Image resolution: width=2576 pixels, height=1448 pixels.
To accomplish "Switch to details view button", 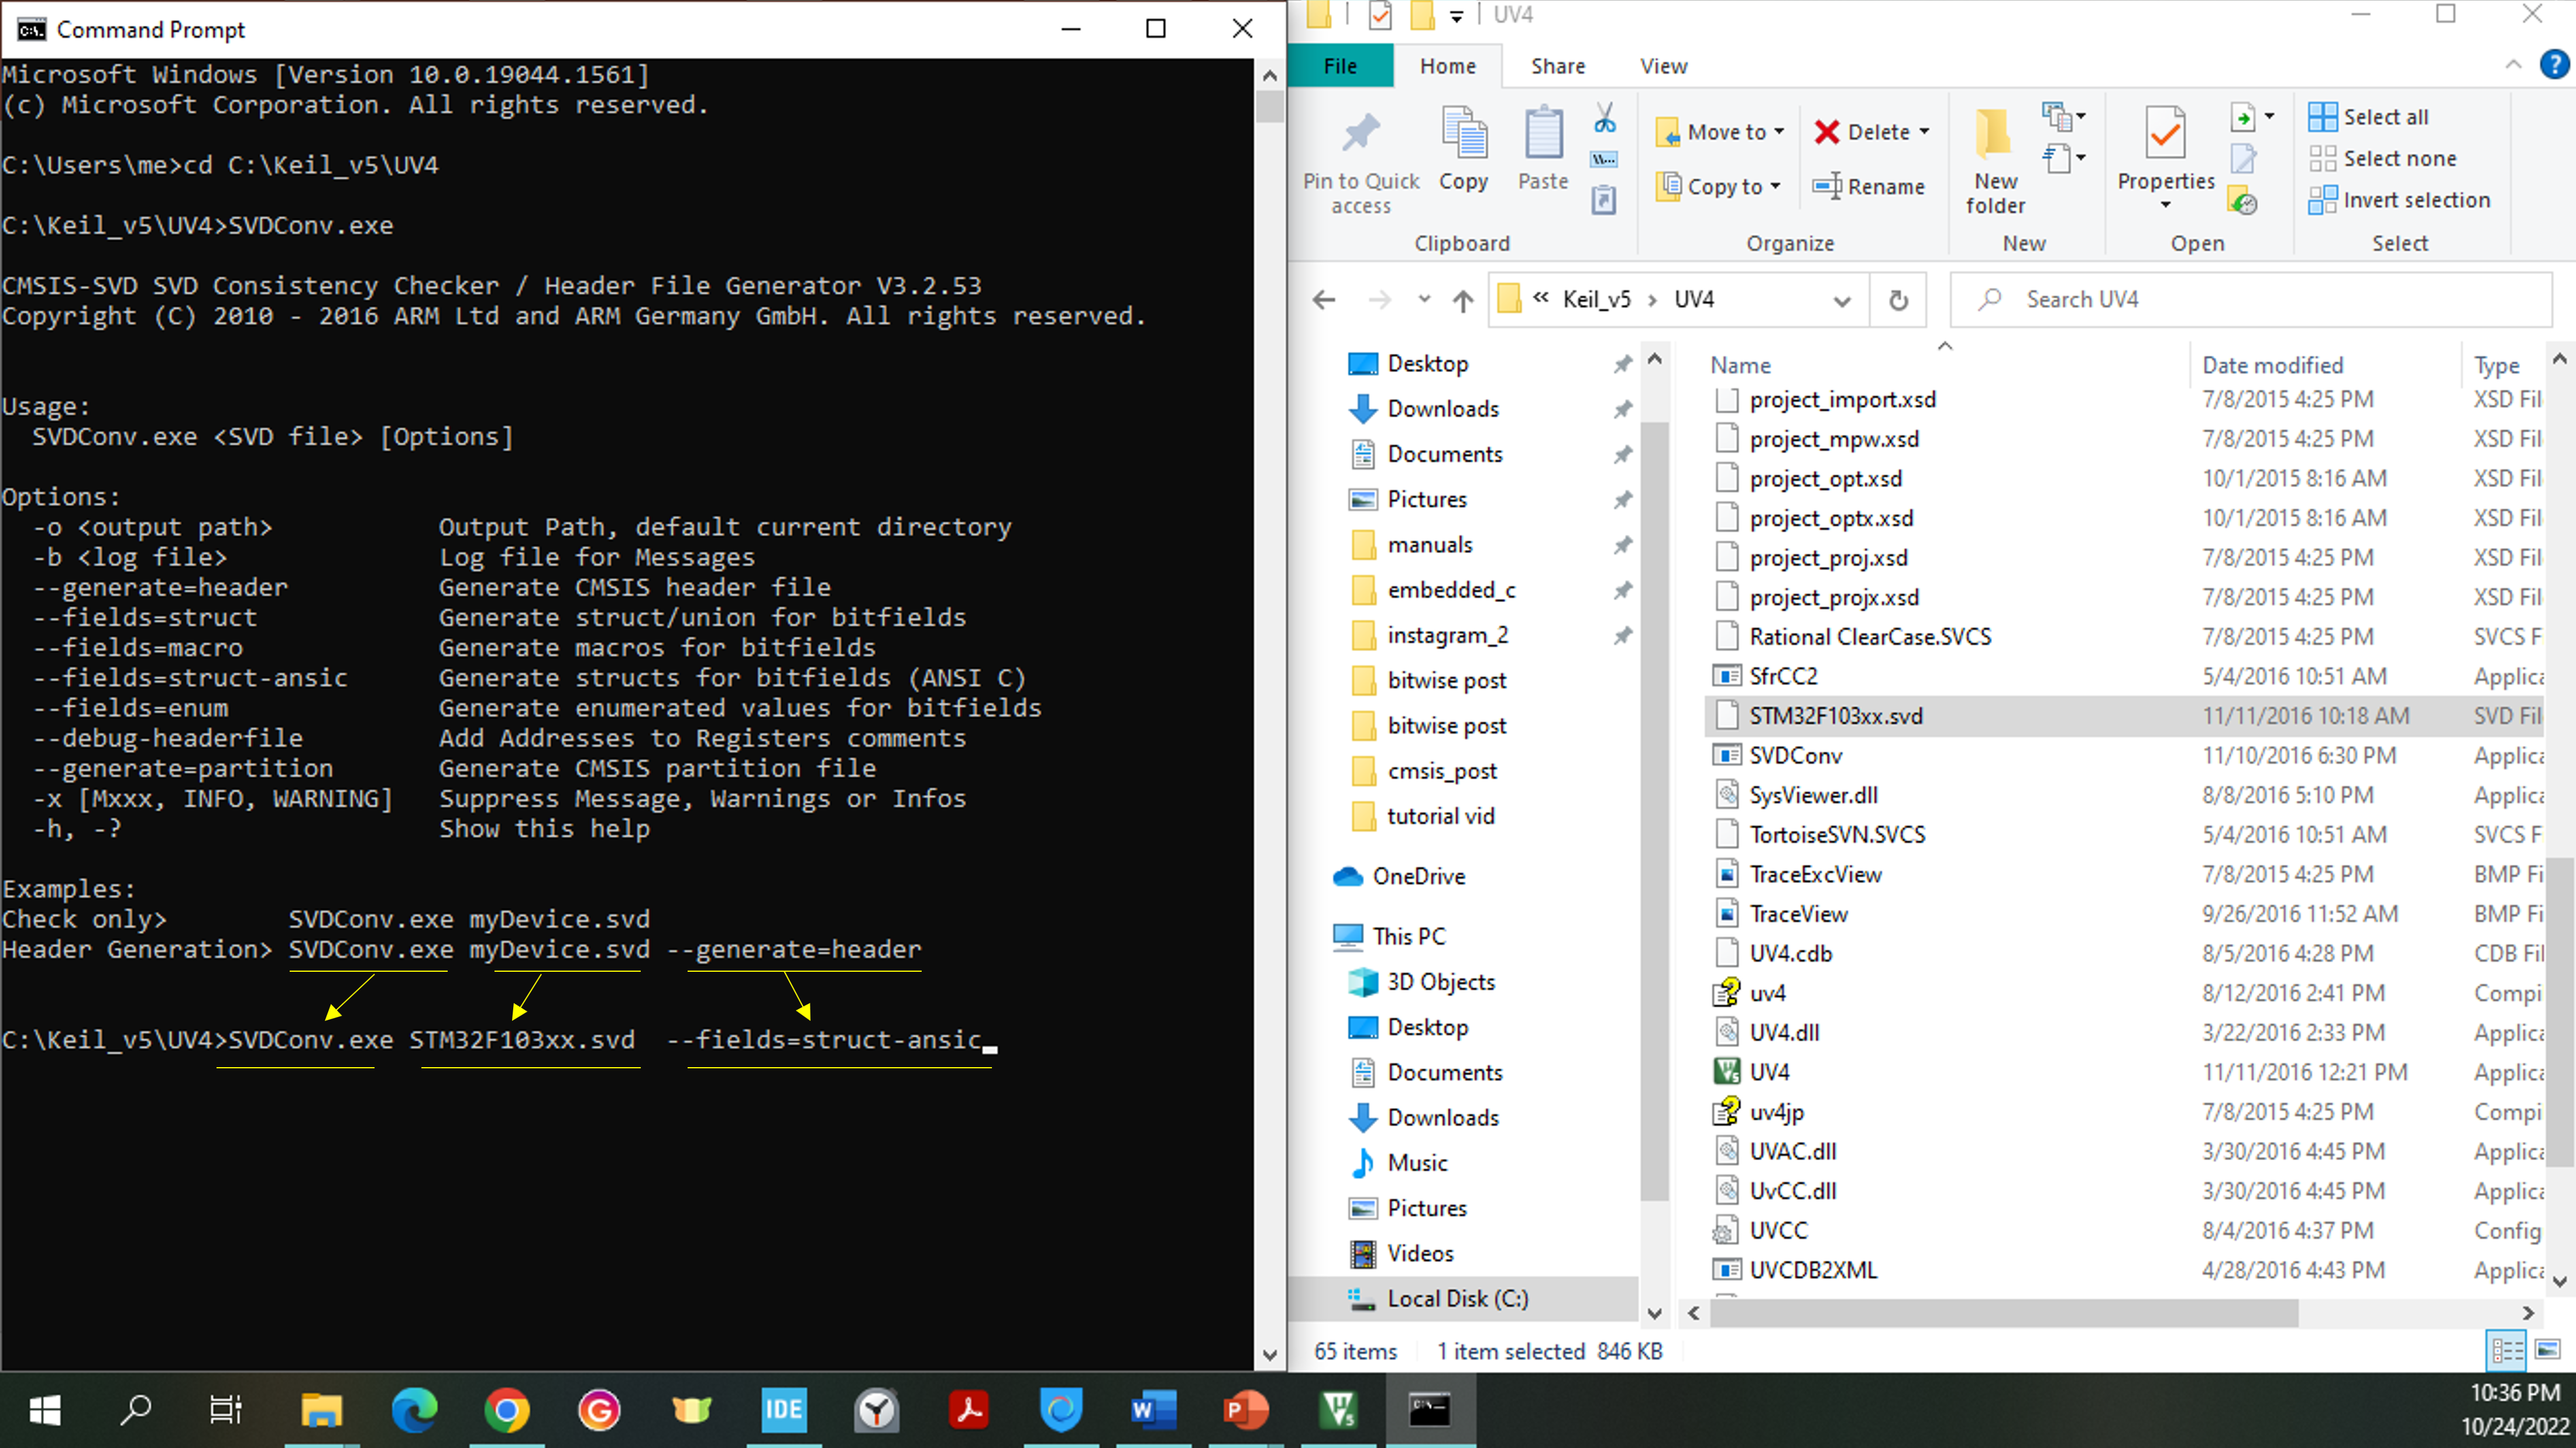I will 2506,1351.
